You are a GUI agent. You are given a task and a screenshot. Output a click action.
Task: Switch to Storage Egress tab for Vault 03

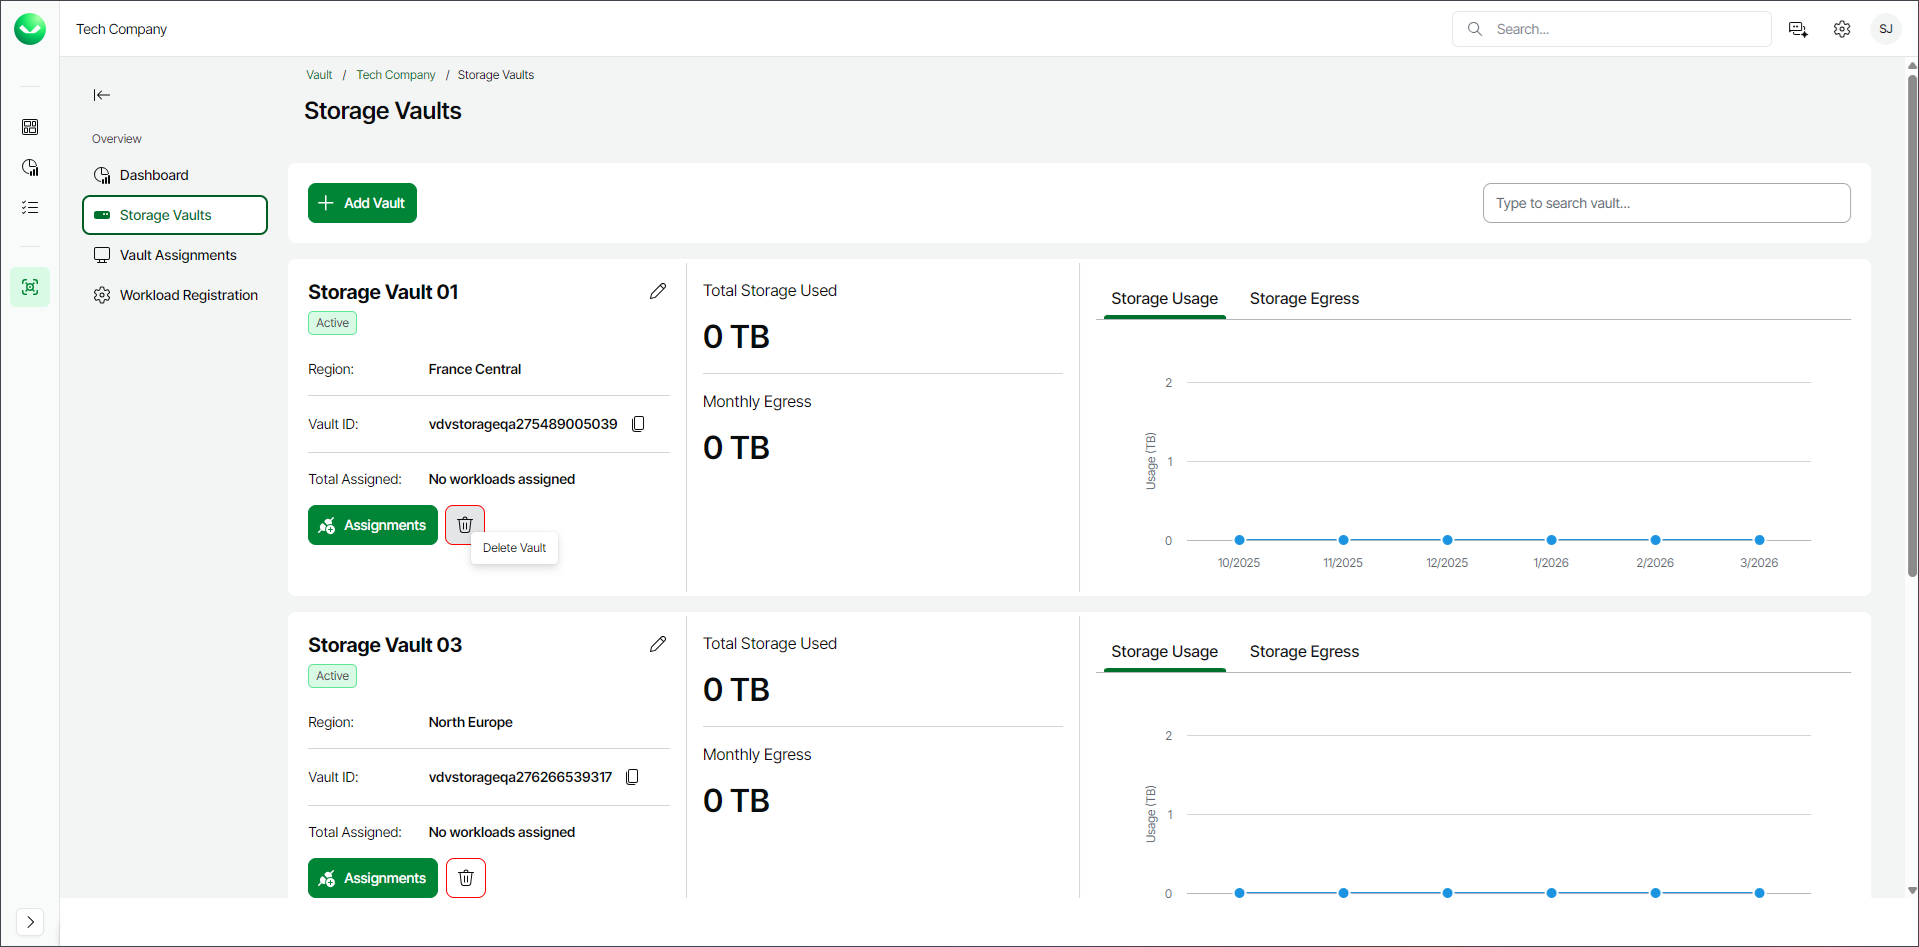[1304, 652]
